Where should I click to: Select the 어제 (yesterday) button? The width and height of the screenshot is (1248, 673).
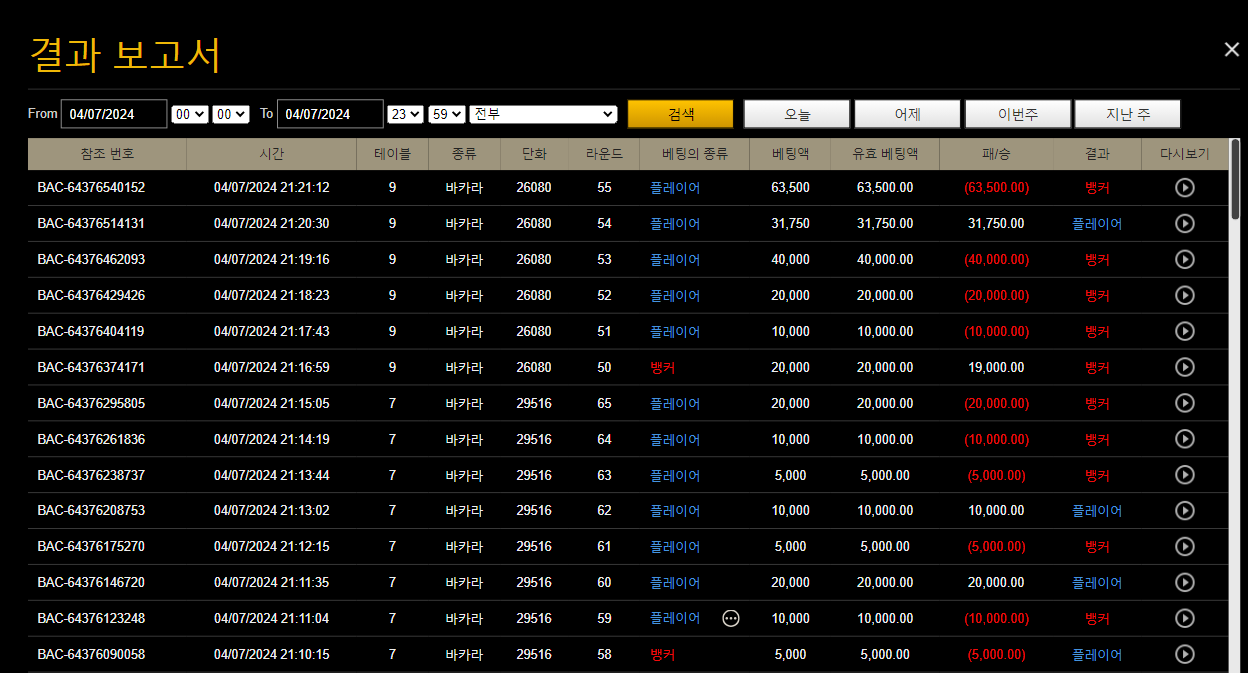pyautogui.click(x=907, y=114)
